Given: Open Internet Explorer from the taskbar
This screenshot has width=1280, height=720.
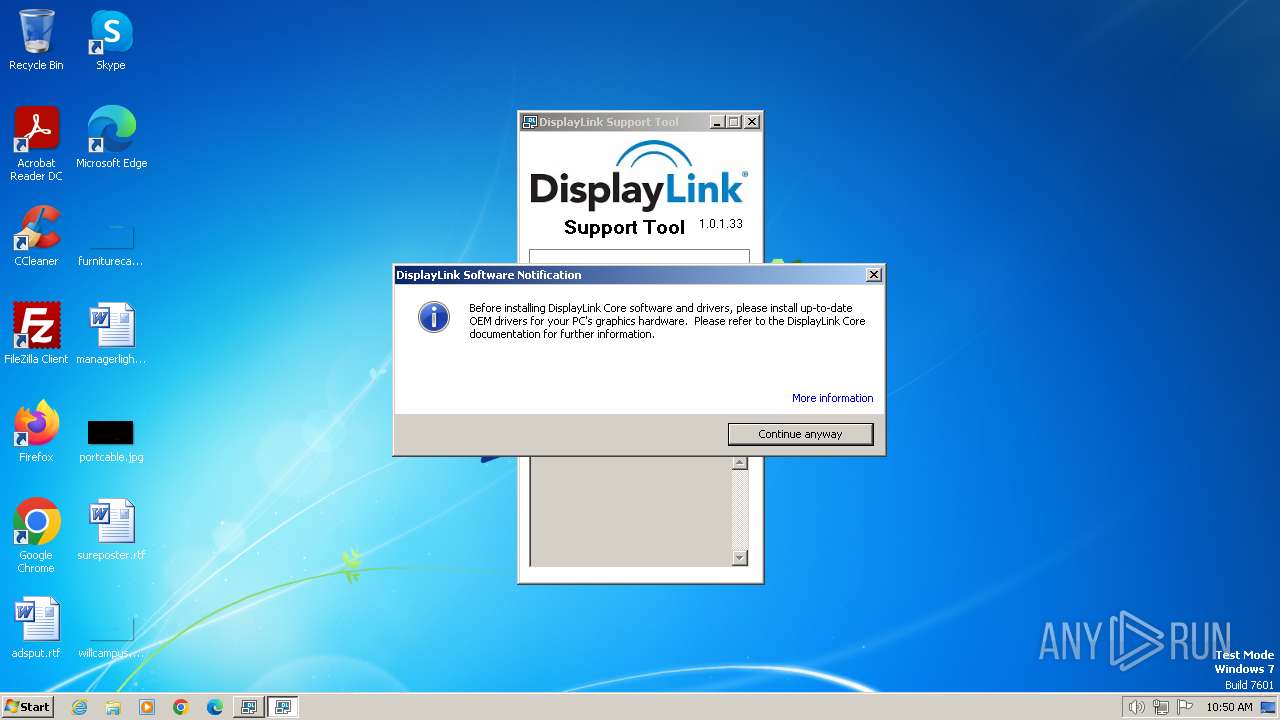Looking at the screenshot, I should tap(79, 707).
